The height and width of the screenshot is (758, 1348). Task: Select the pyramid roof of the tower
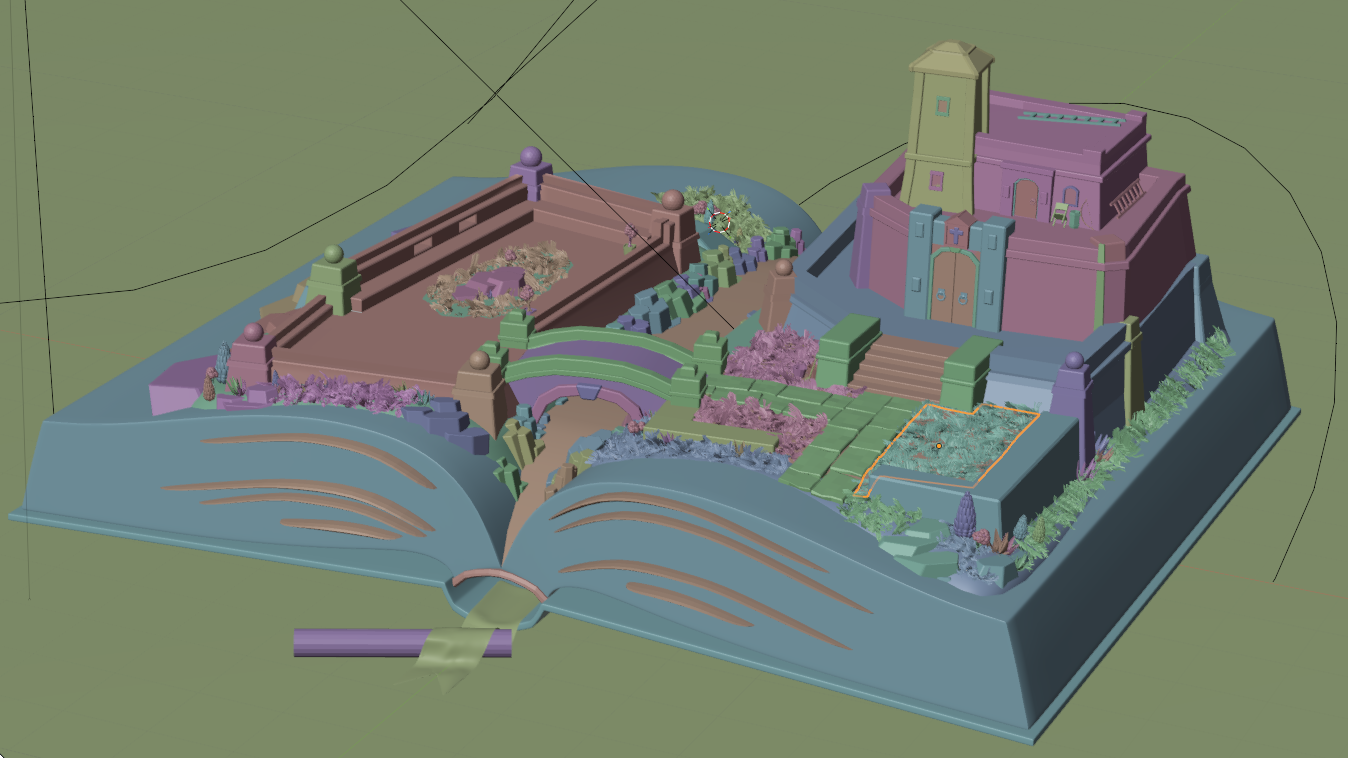click(x=950, y=58)
